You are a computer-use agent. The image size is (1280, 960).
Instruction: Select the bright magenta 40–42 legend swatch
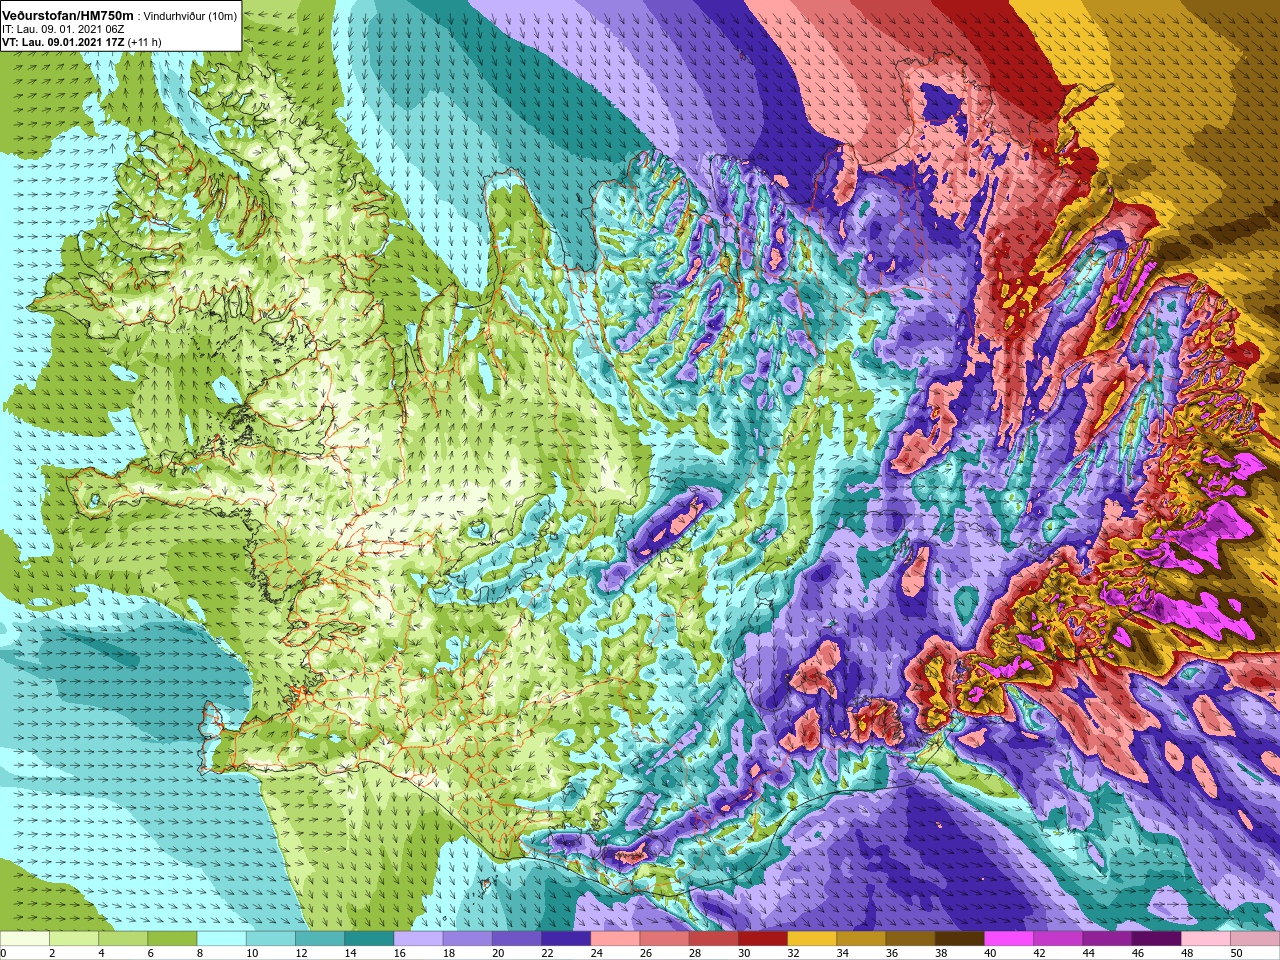click(x=1009, y=937)
